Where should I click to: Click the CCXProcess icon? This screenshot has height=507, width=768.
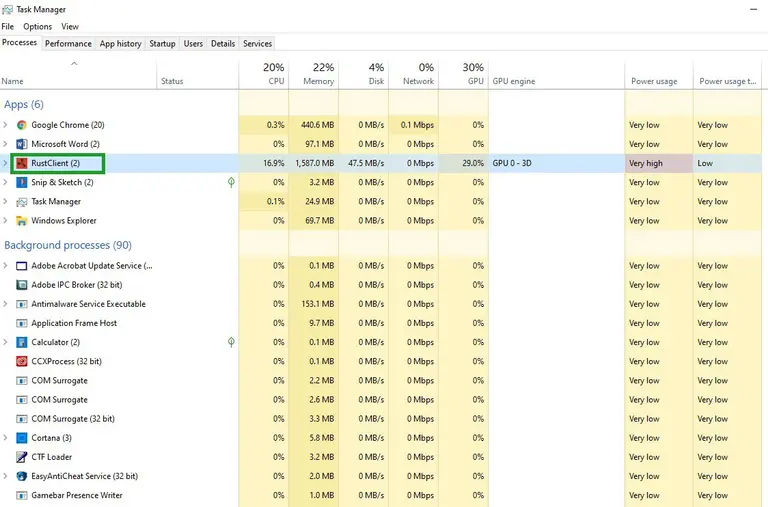click(22, 361)
